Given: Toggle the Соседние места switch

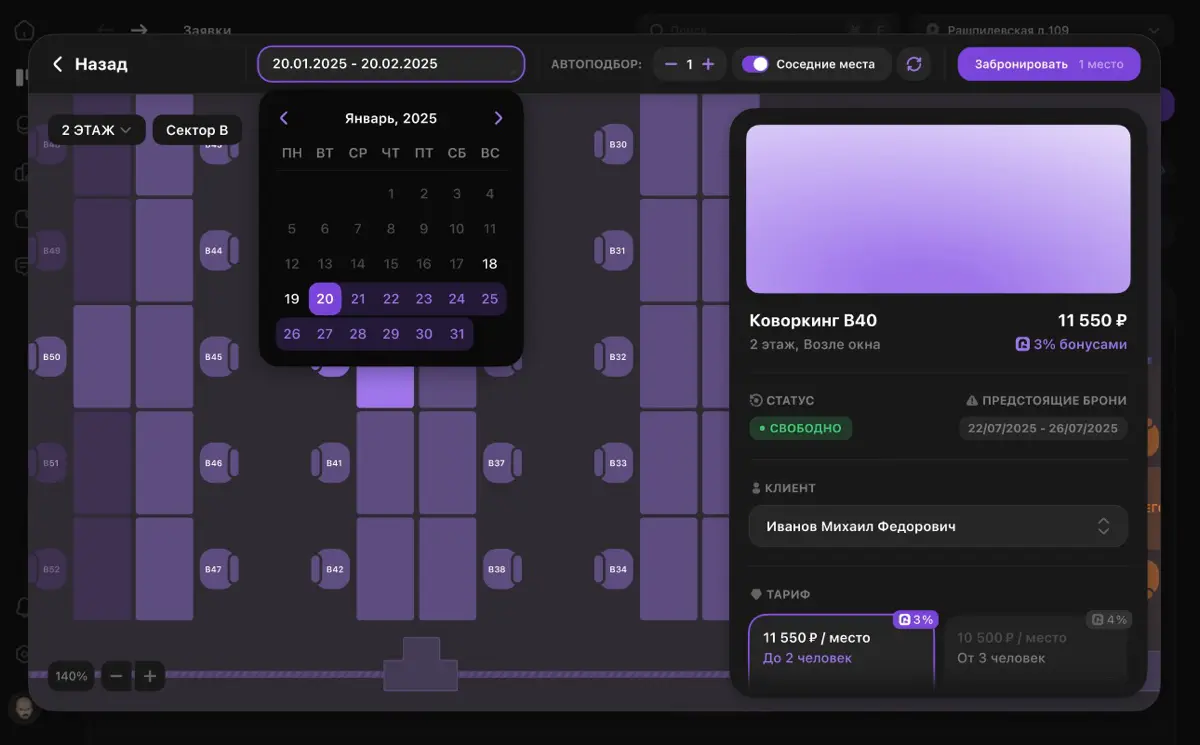Looking at the screenshot, I should point(755,64).
